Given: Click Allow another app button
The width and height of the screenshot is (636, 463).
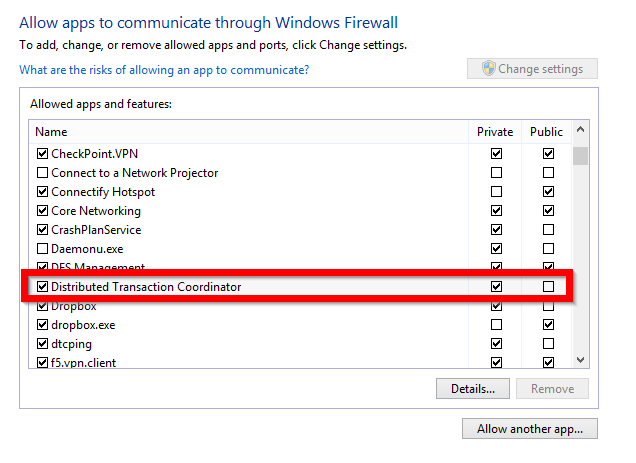Looking at the screenshot, I should tap(530, 429).
